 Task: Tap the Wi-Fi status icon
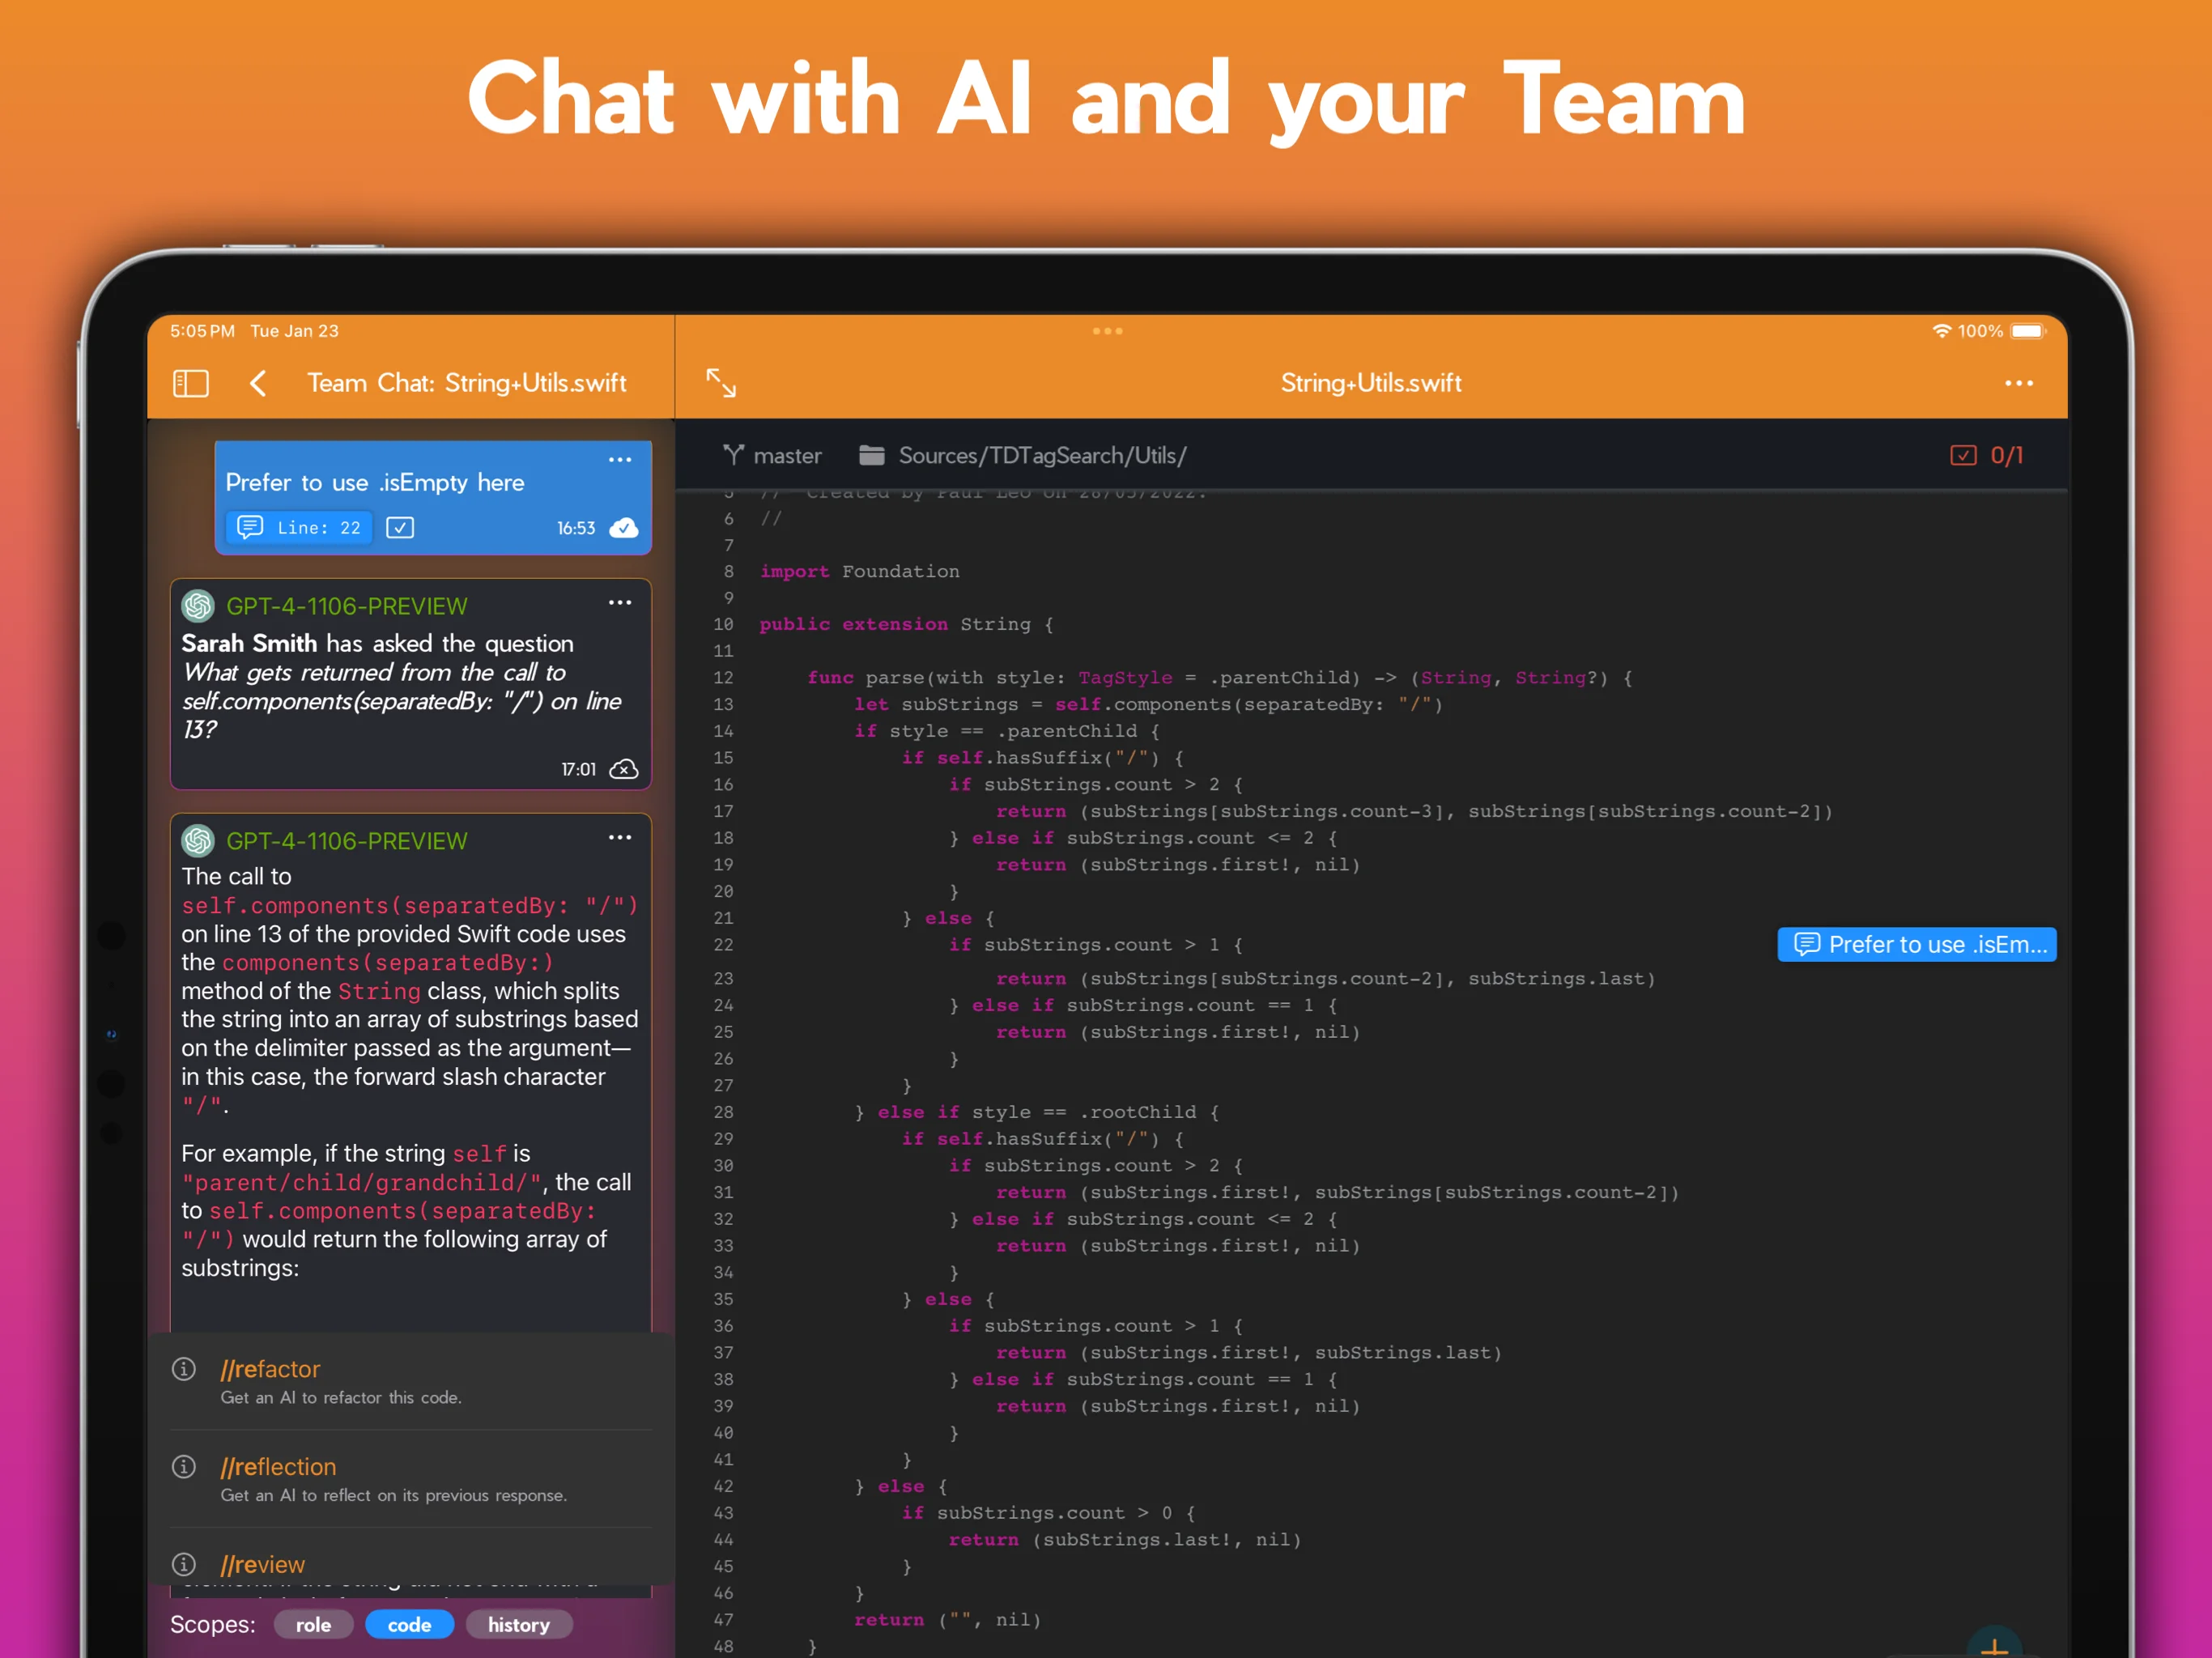(x=1941, y=331)
